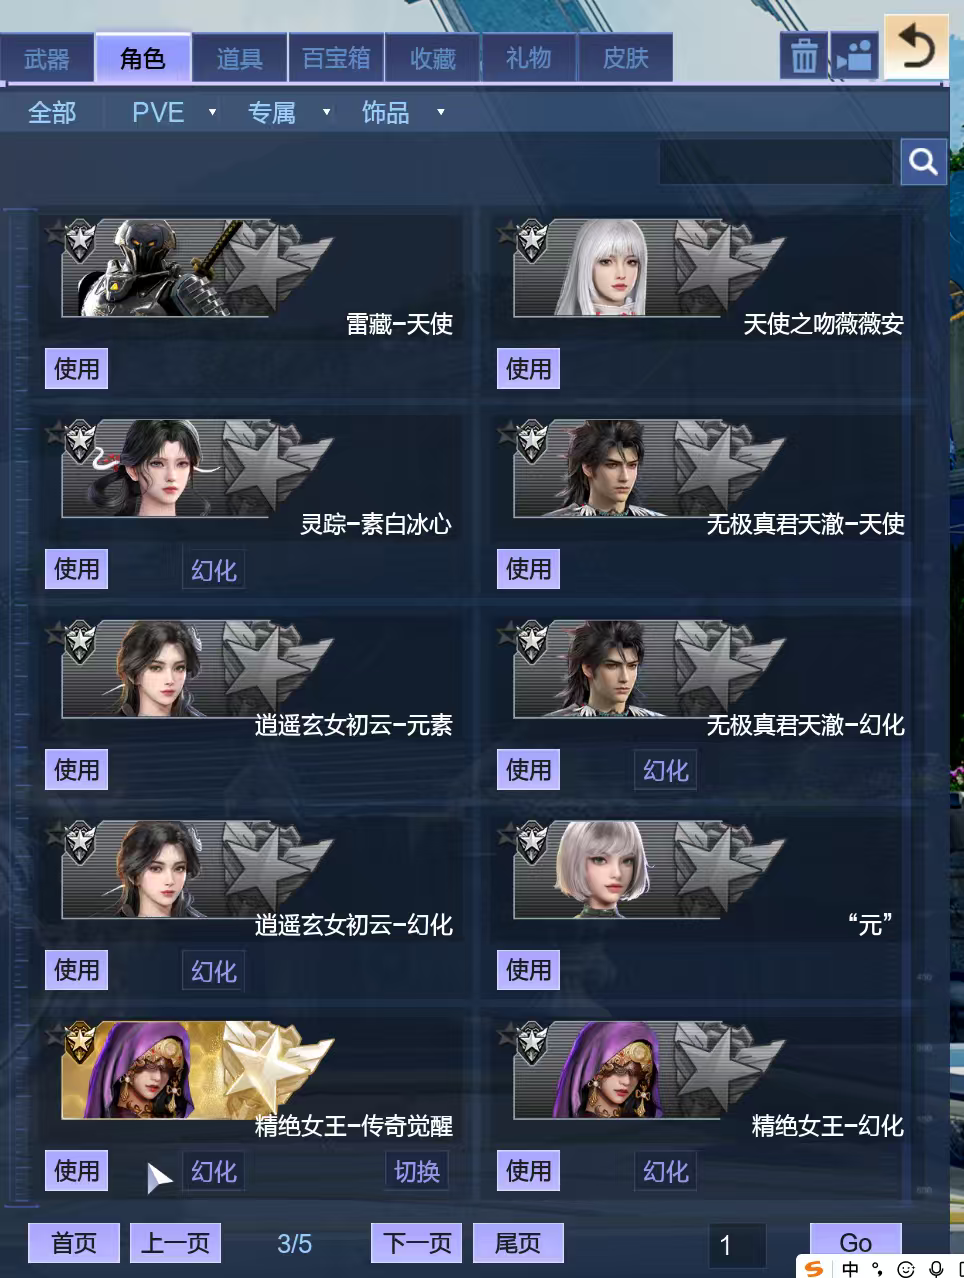Screen dimensions: 964x1278
Task: Select the 雷藏-天使 character portrait
Action: click(x=196, y=268)
